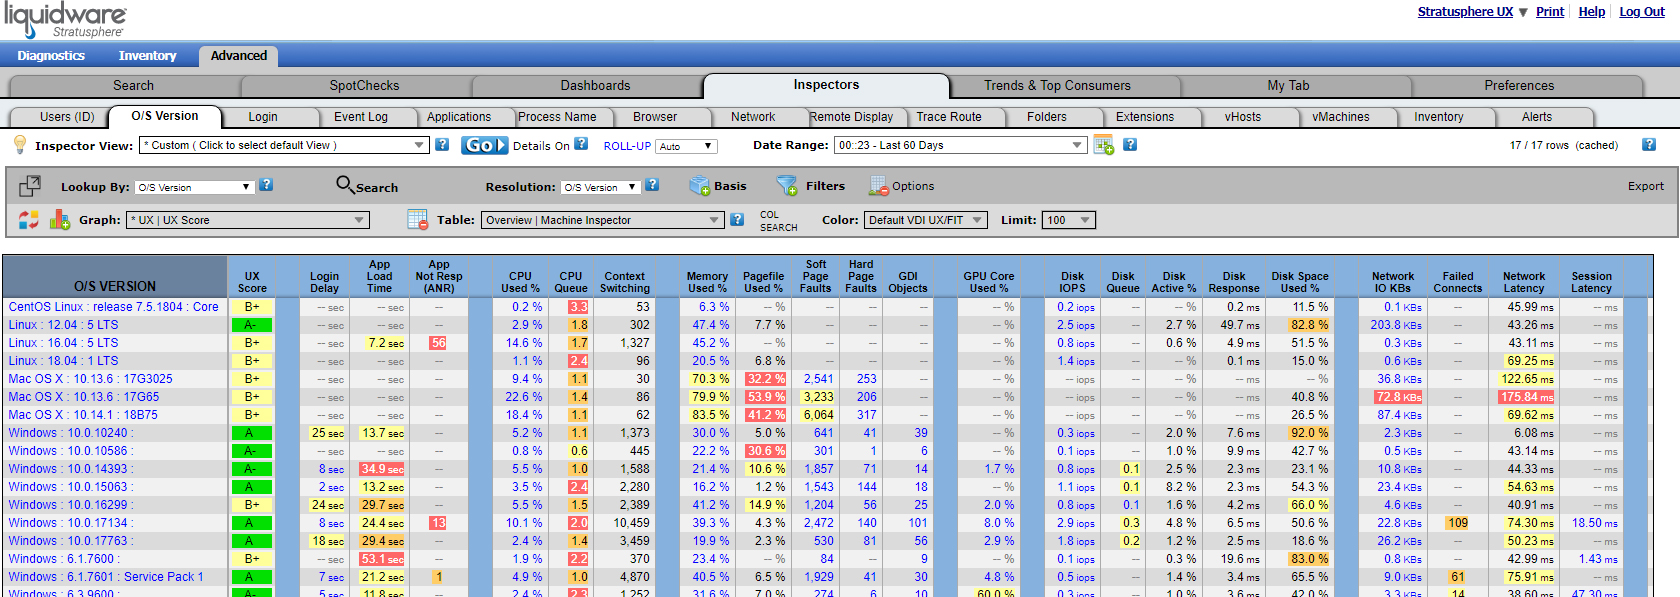Open the Limit 100 dropdown
Screen dimensions: 1680x597
[x=1069, y=220]
